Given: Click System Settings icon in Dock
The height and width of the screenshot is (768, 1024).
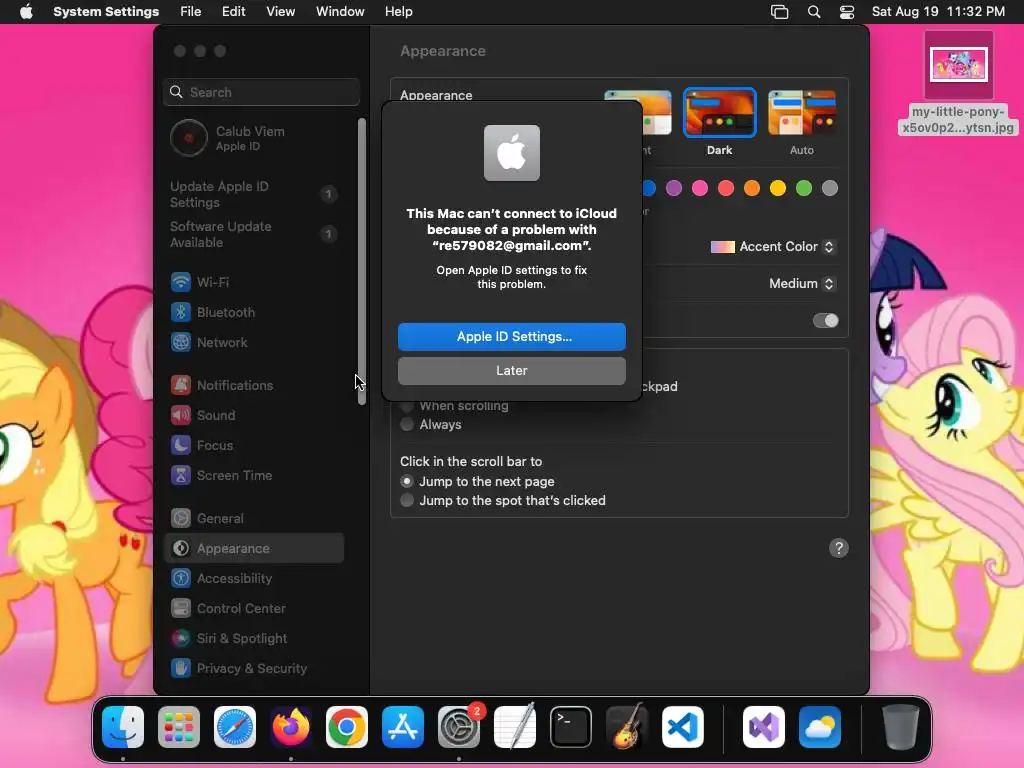Looking at the screenshot, I should (x=458, y=727).
